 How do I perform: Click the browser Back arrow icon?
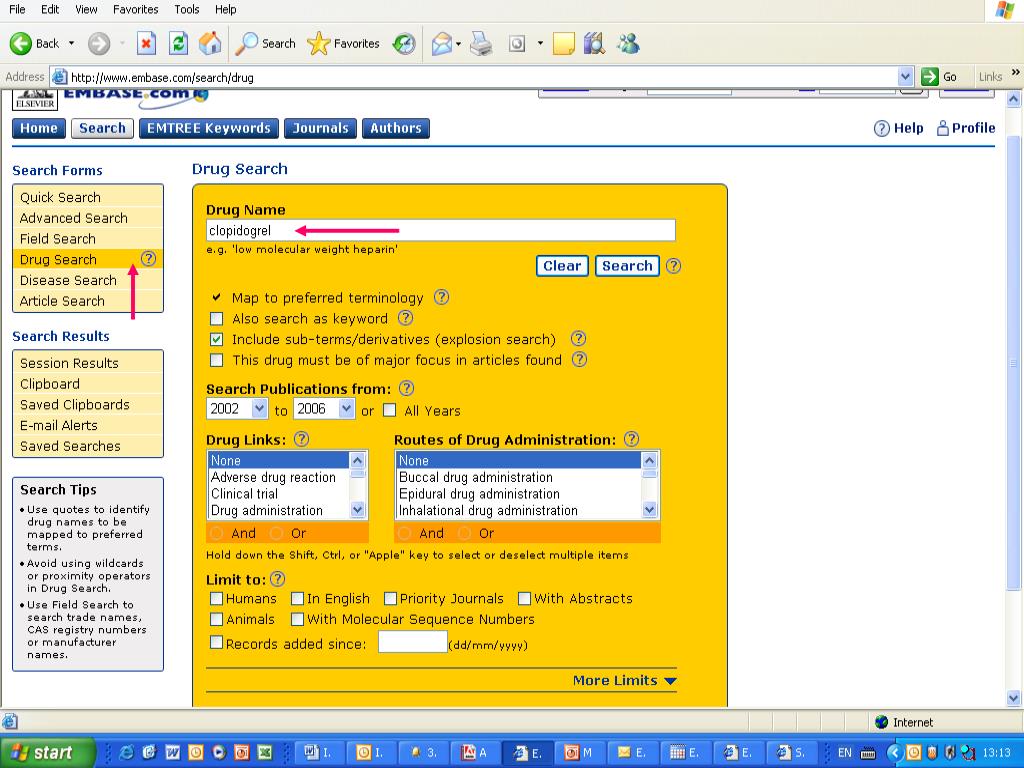click(x=20, y=44)
